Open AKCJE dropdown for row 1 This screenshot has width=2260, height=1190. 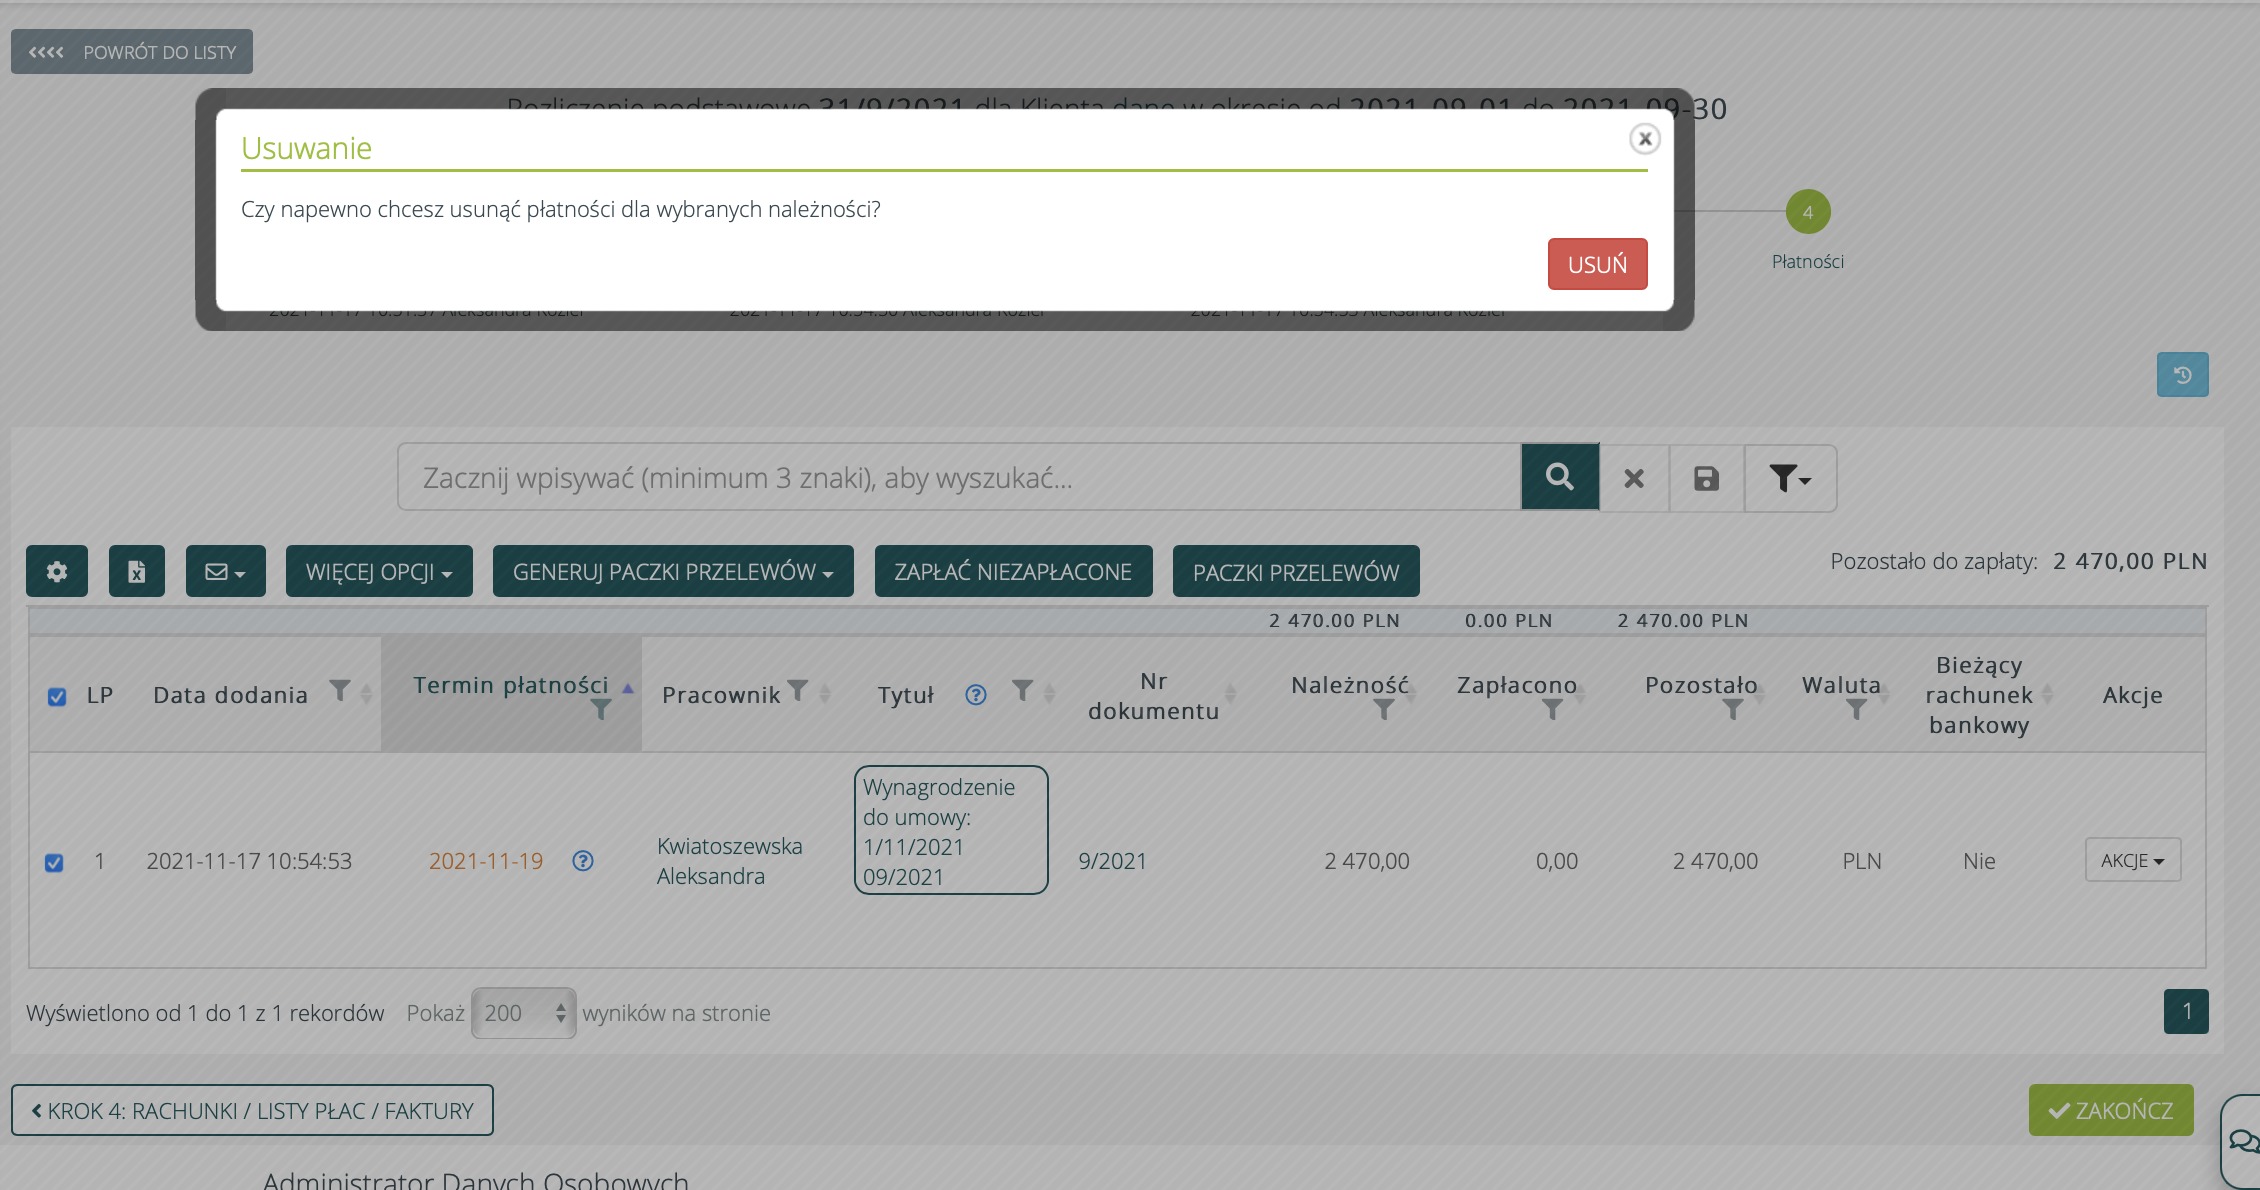[x=2132, y=860]
